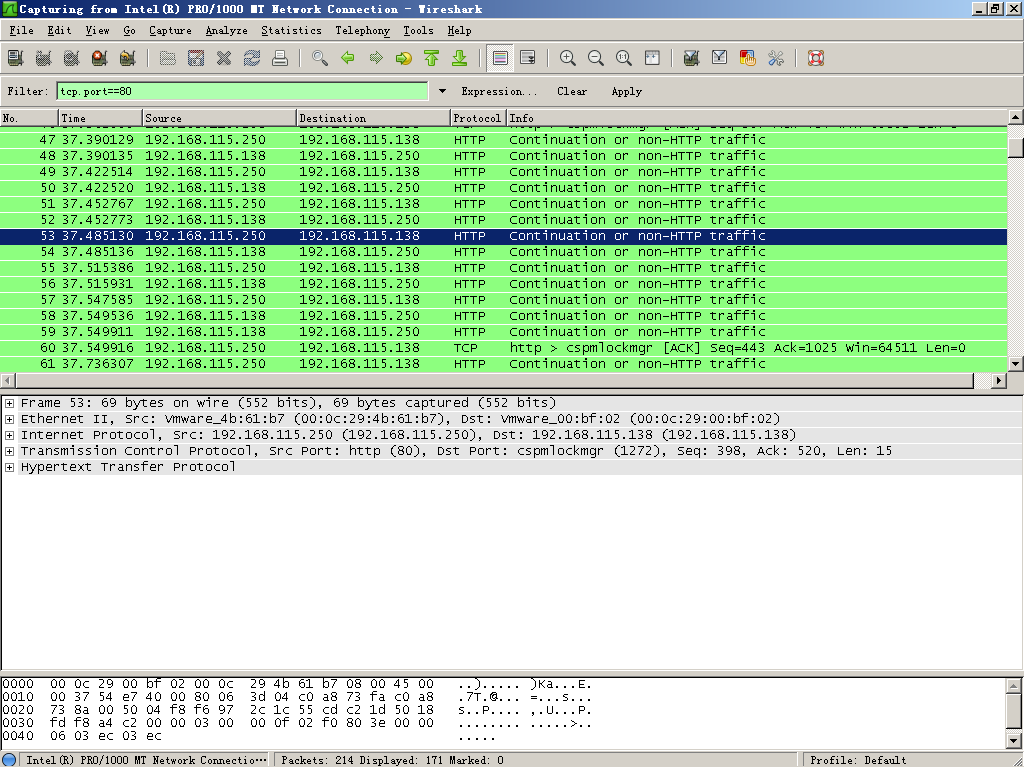This screenshot has height=768, width=1024.
Task: Edit coloring rules icon
Action: [748, 58]
